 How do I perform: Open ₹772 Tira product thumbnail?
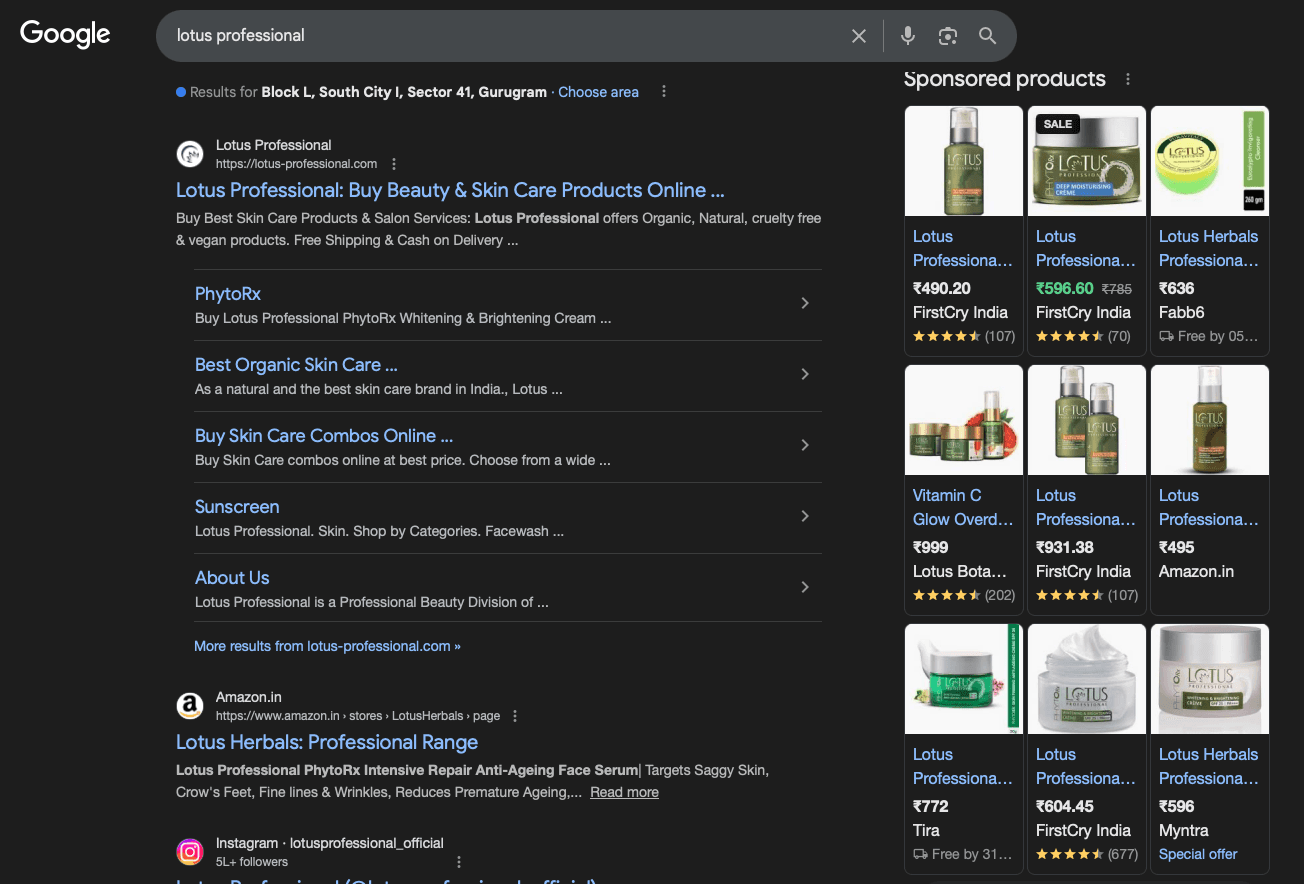(x=964, y=679)
